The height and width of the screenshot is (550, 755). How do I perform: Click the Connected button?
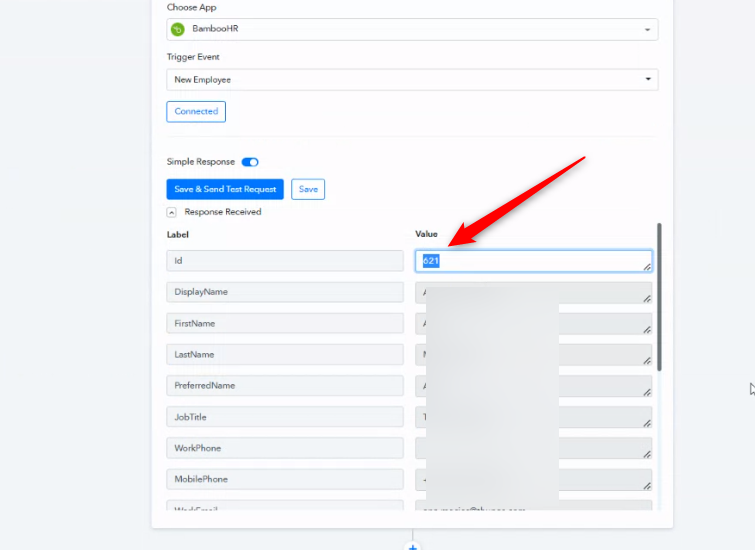click(x=196, y=112)
